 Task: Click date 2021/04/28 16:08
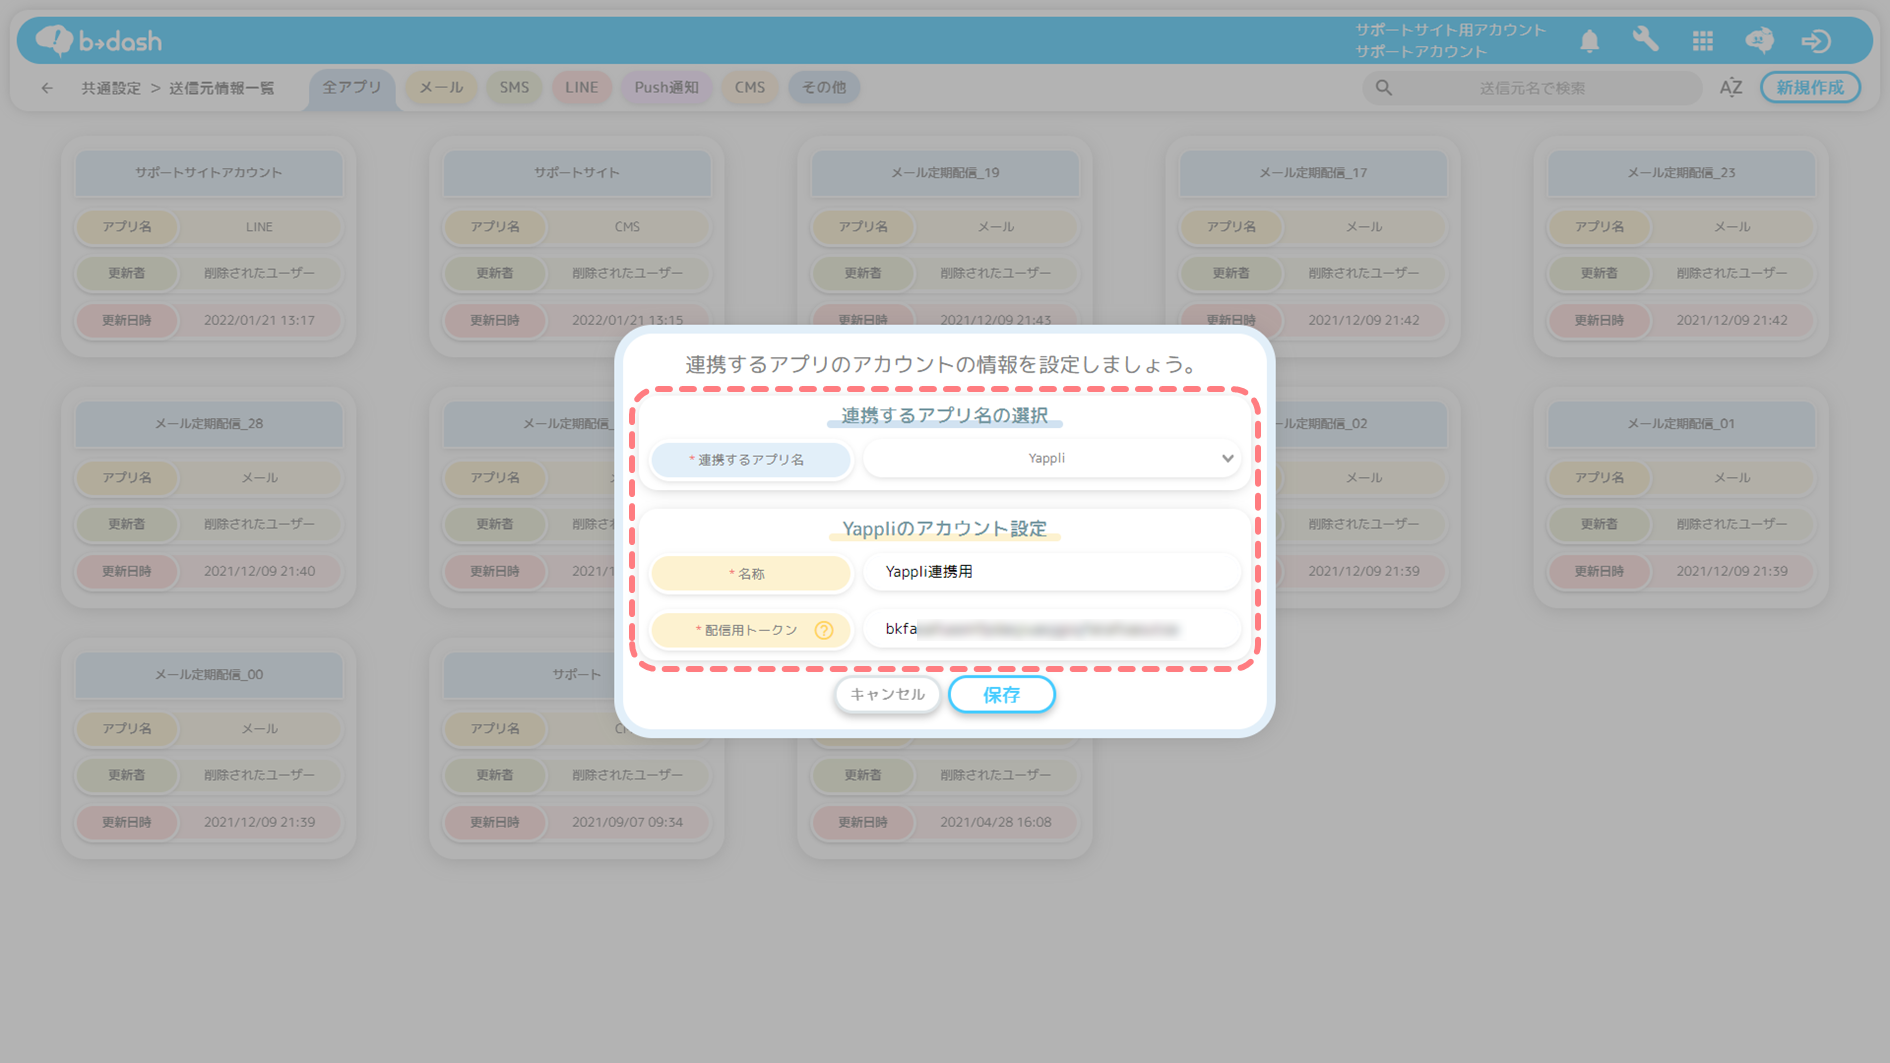(x=995, y=822)
